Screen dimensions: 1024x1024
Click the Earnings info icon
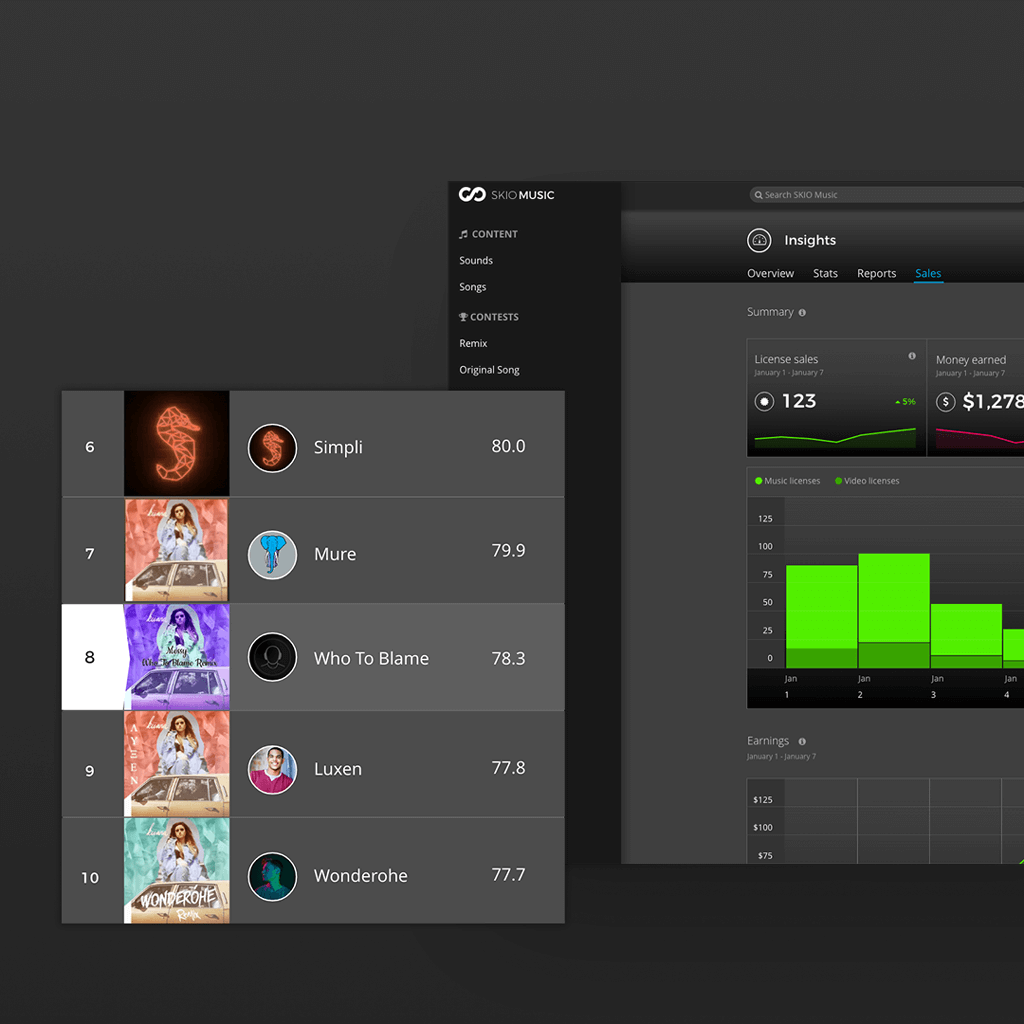coord(802,741)
